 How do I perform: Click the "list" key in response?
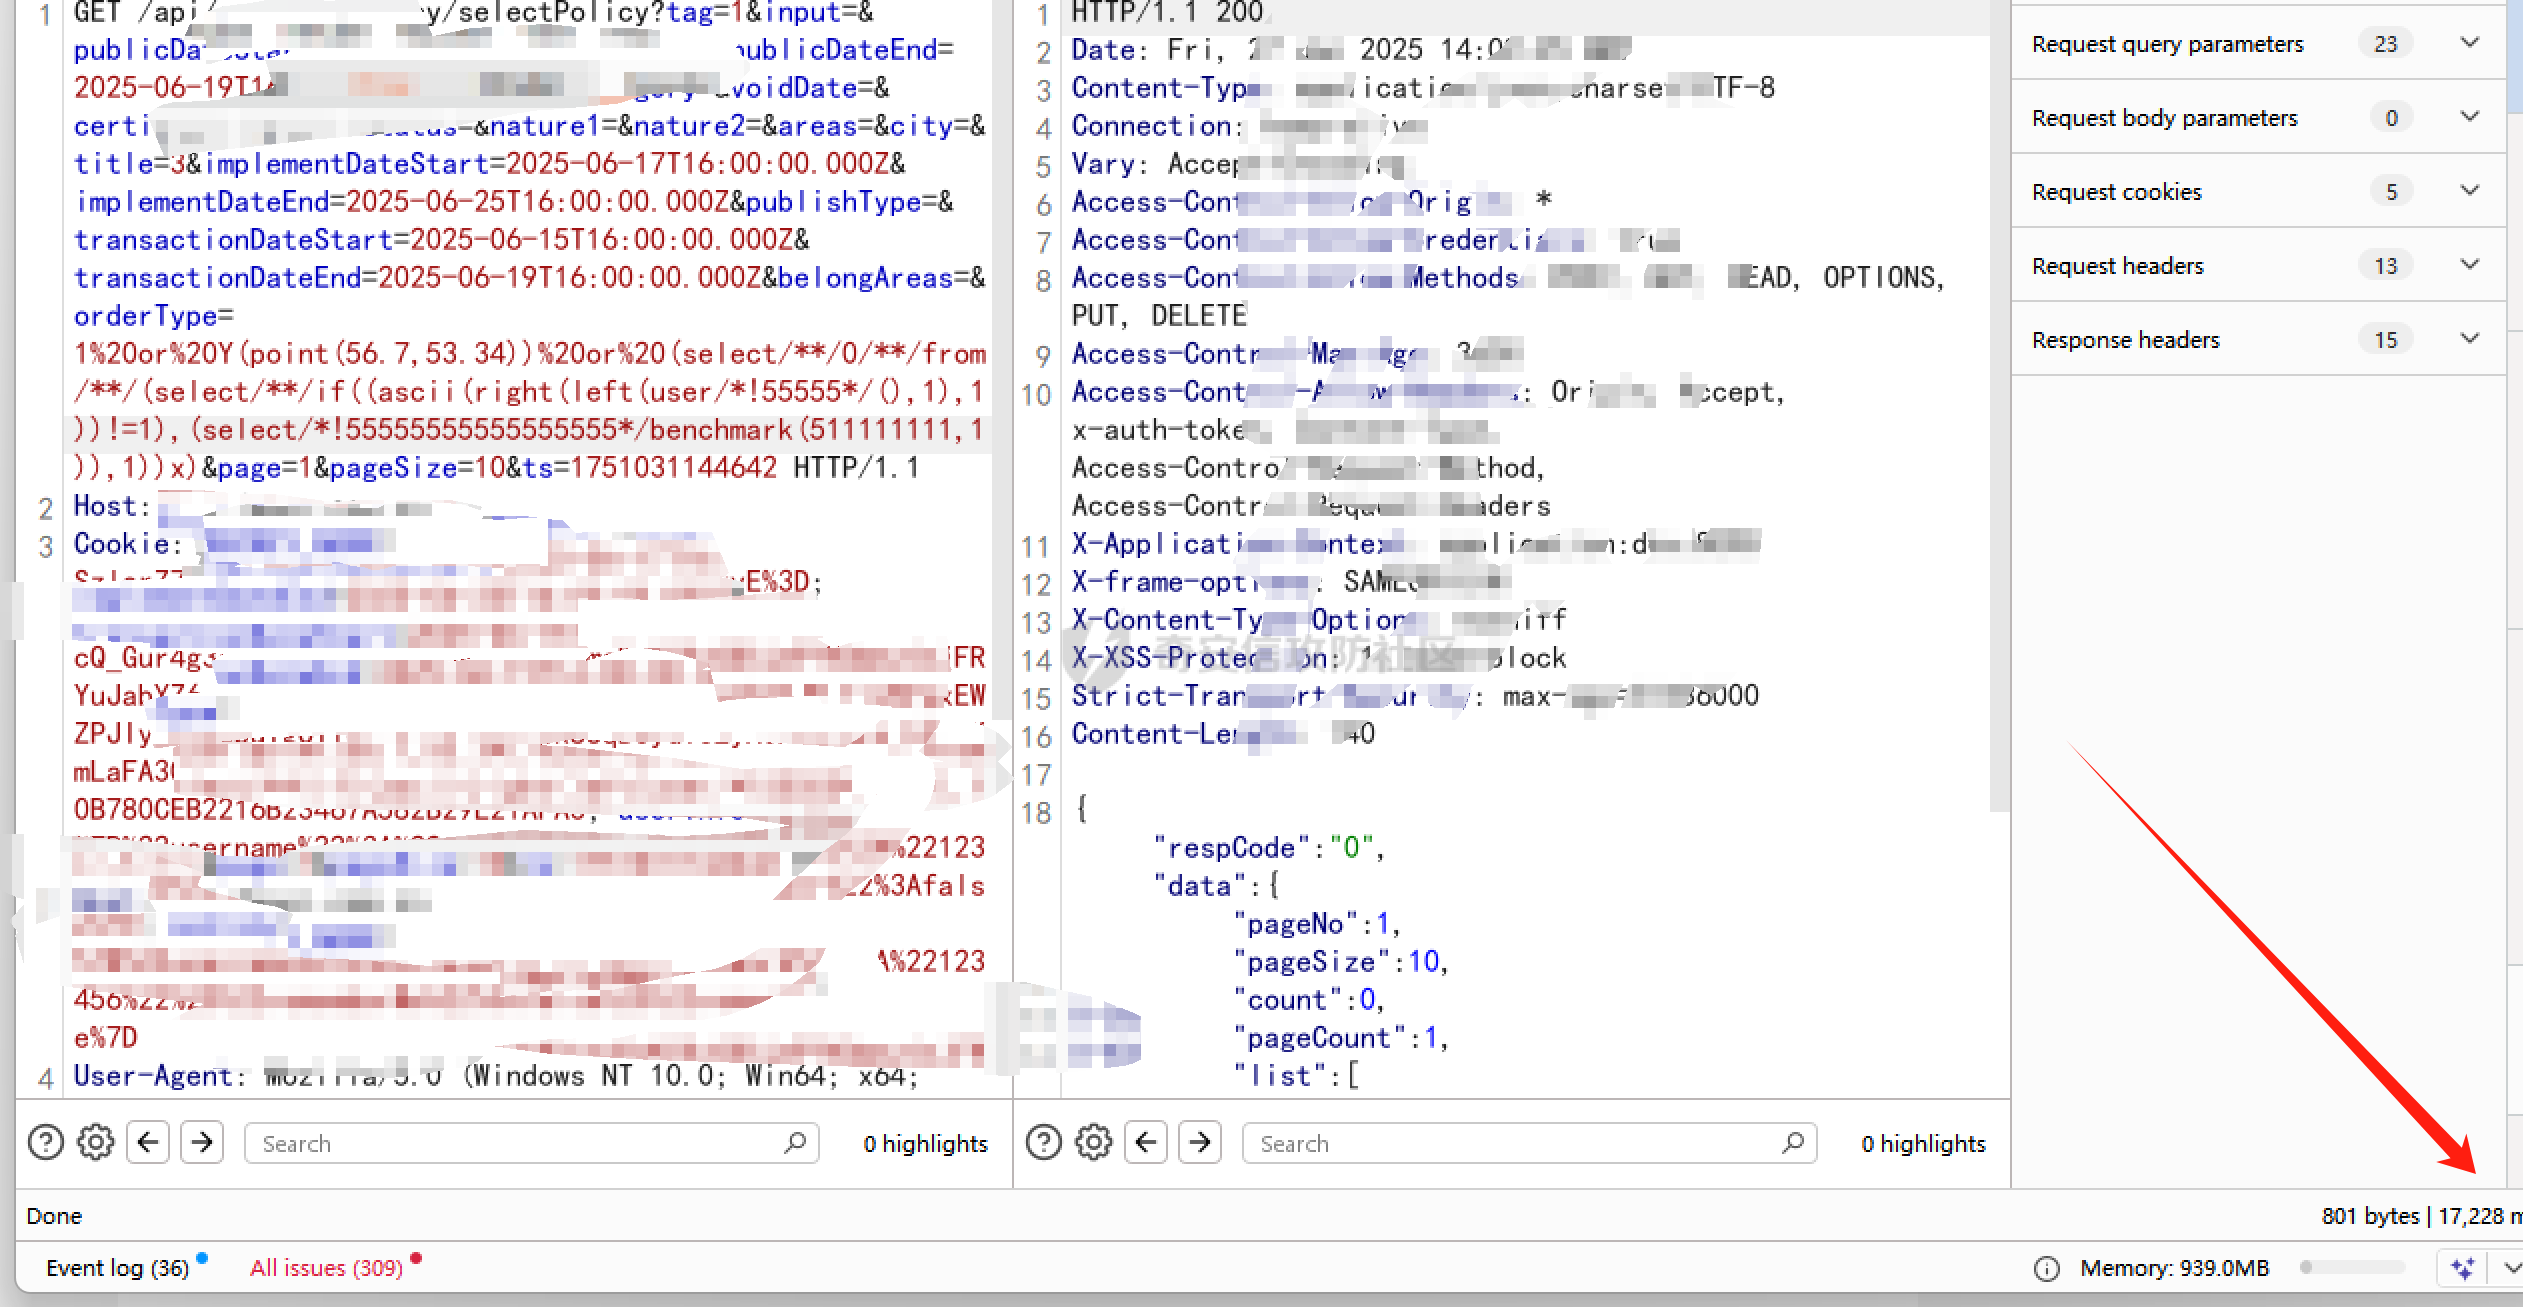coord(1279,1076)
